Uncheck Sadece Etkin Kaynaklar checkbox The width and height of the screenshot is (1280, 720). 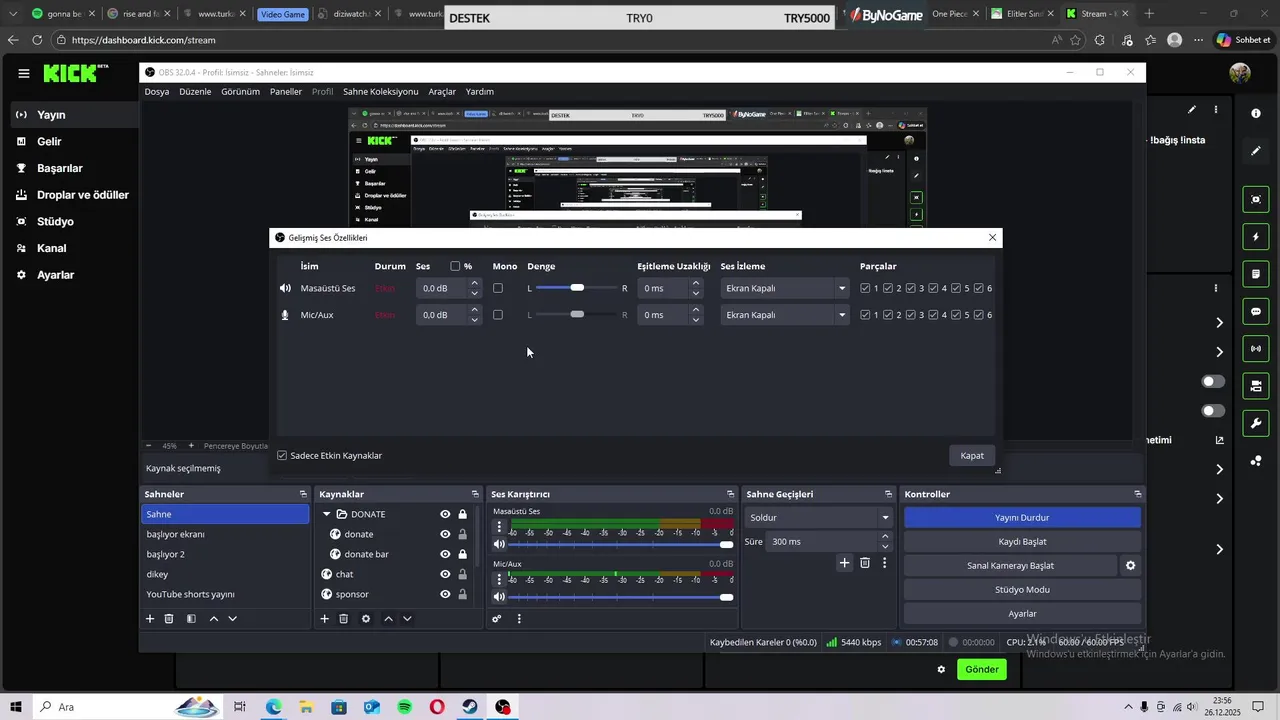tap(282, 455)
